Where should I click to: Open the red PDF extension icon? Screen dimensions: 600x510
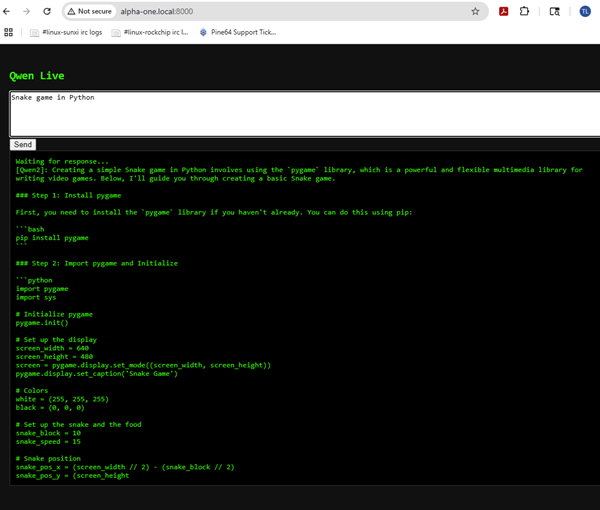[x=504, y=11]
